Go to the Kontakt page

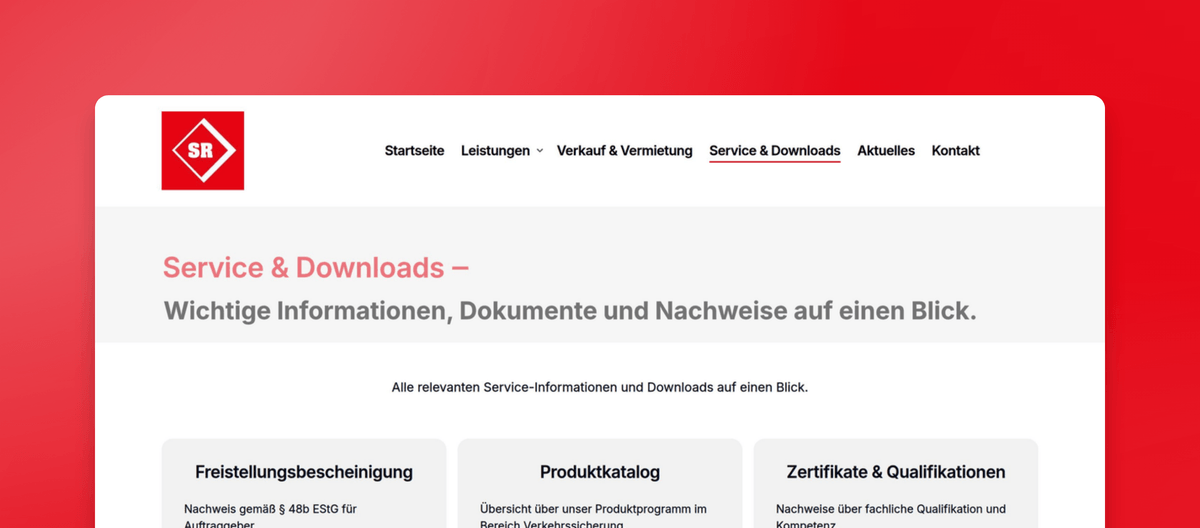pyautogui.click(x=956, y=151)
